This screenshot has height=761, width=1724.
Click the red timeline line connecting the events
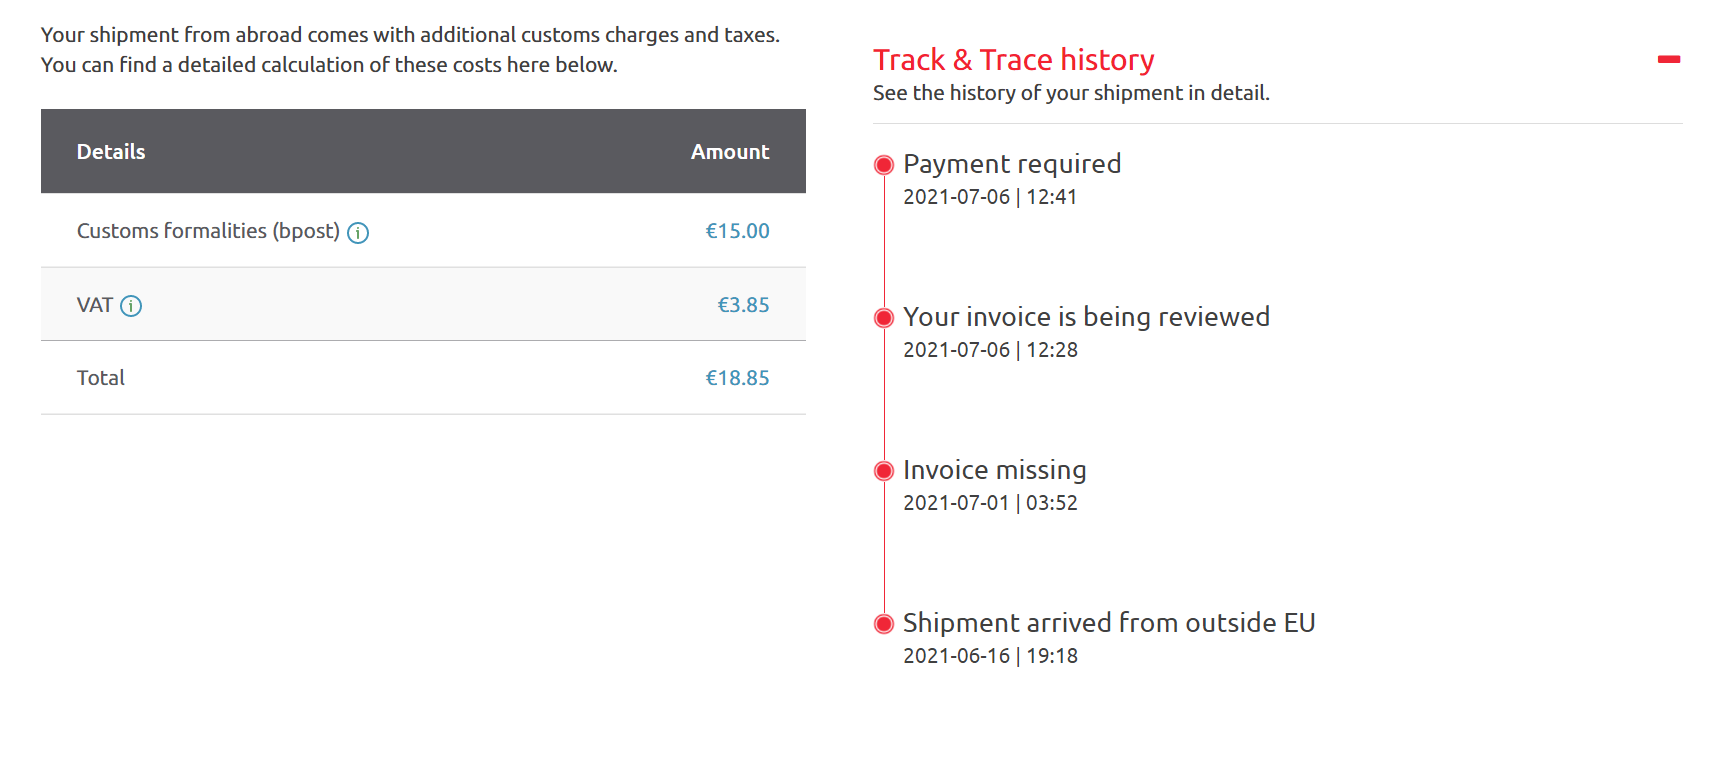(x=884, y=400)
